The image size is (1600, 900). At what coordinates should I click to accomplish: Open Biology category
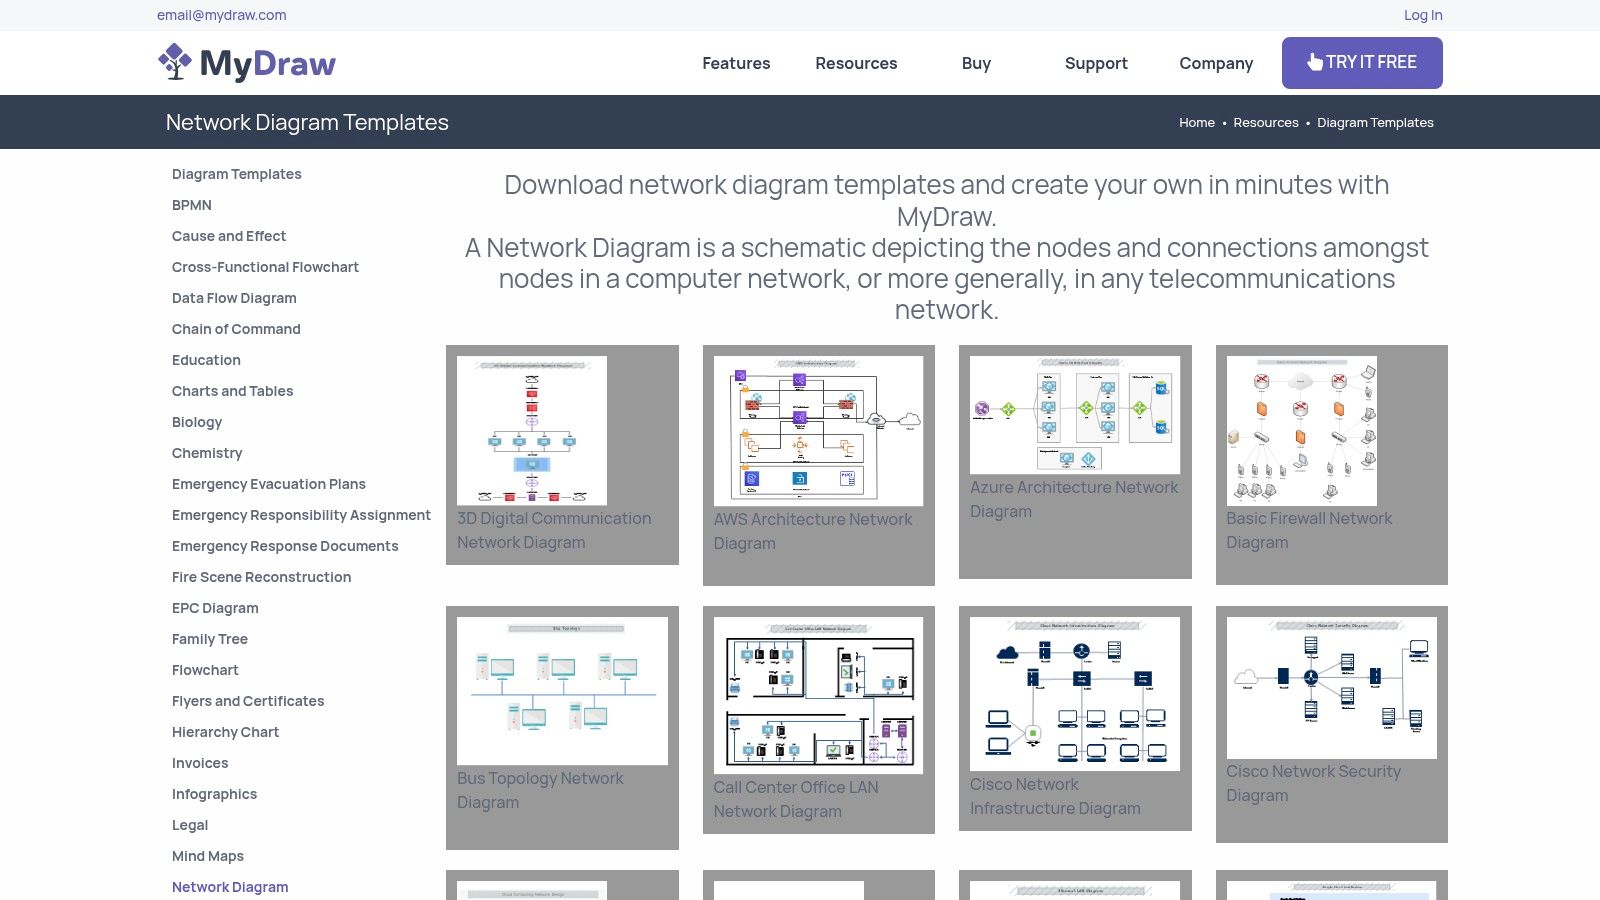click(x=197, y=422)
